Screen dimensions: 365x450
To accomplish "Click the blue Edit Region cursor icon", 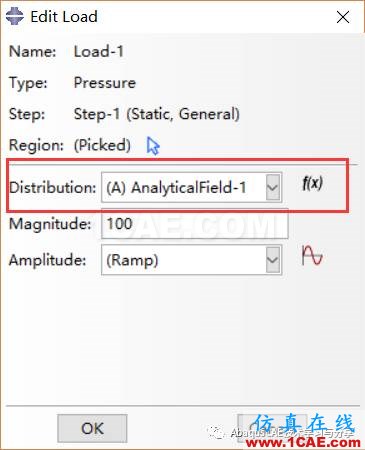I will pos(153,146).
